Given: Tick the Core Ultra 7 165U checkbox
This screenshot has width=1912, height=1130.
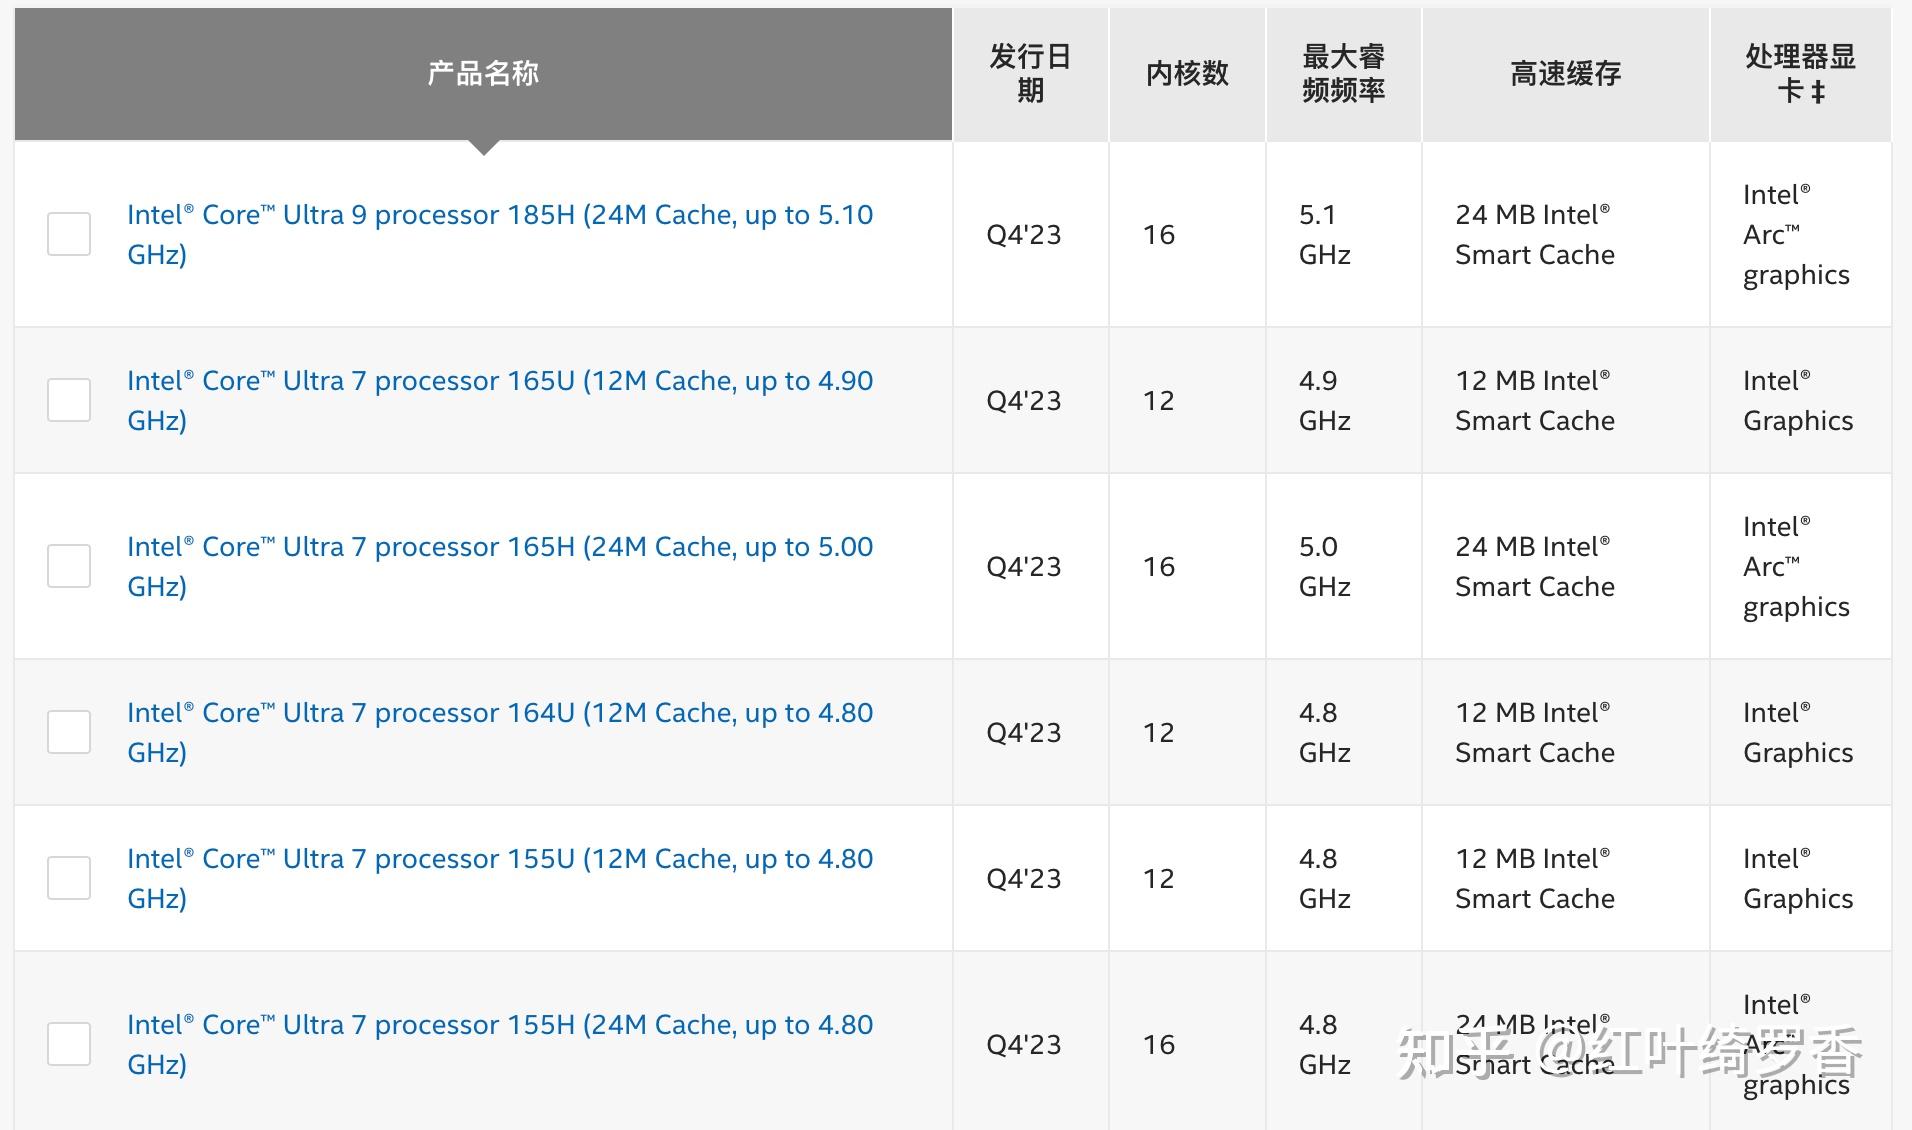Looking at the screenshot, I should [69, 400].
